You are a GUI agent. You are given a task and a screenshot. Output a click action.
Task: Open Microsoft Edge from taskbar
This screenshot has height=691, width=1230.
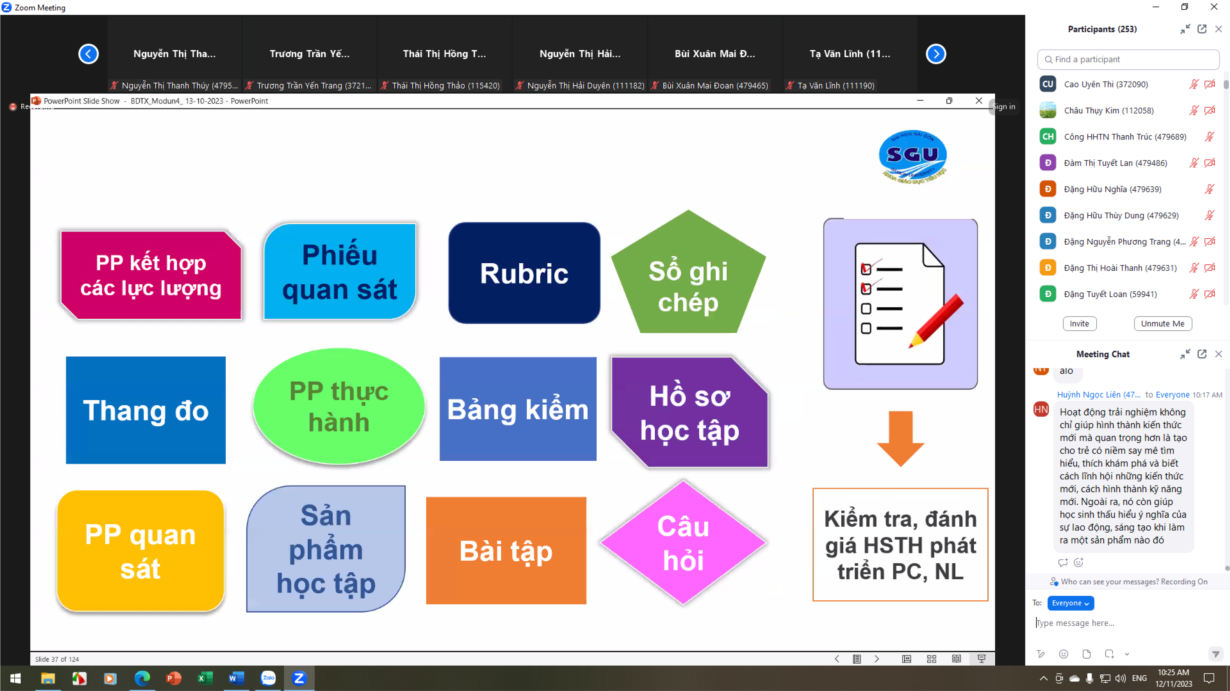[141, 678]
